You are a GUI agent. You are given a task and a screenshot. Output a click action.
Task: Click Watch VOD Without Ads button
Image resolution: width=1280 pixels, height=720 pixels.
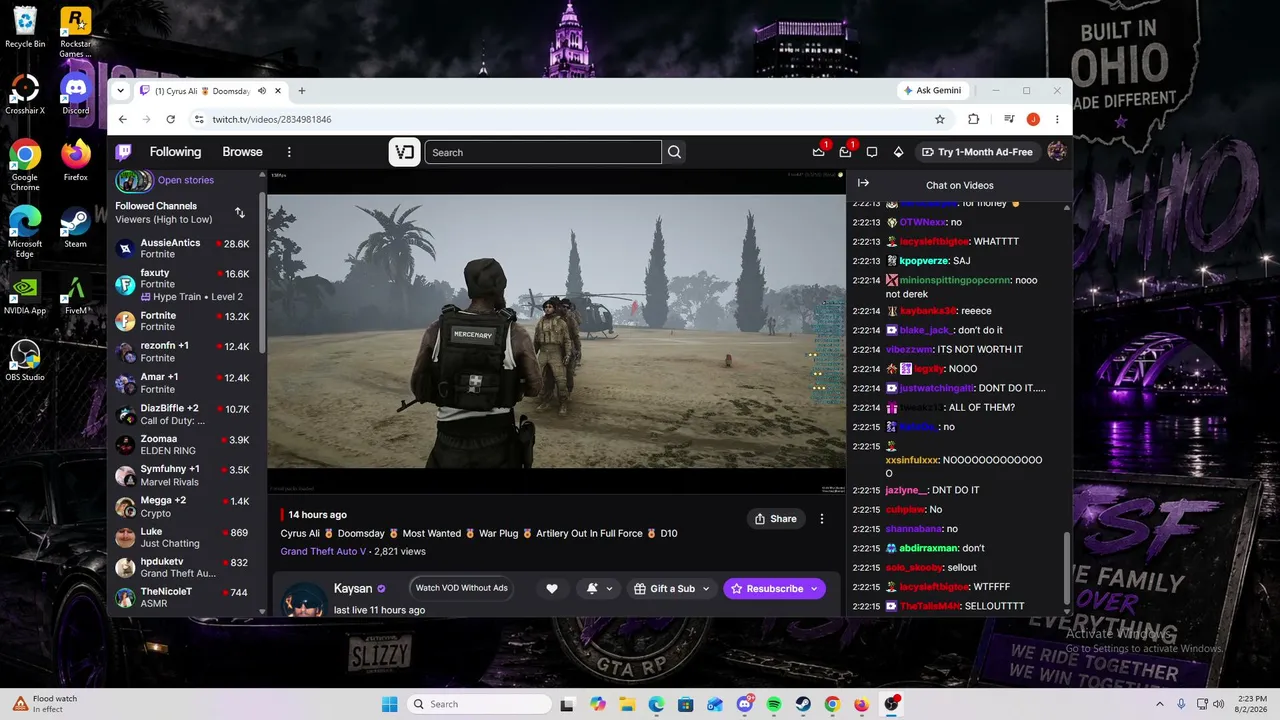(461, 588)
